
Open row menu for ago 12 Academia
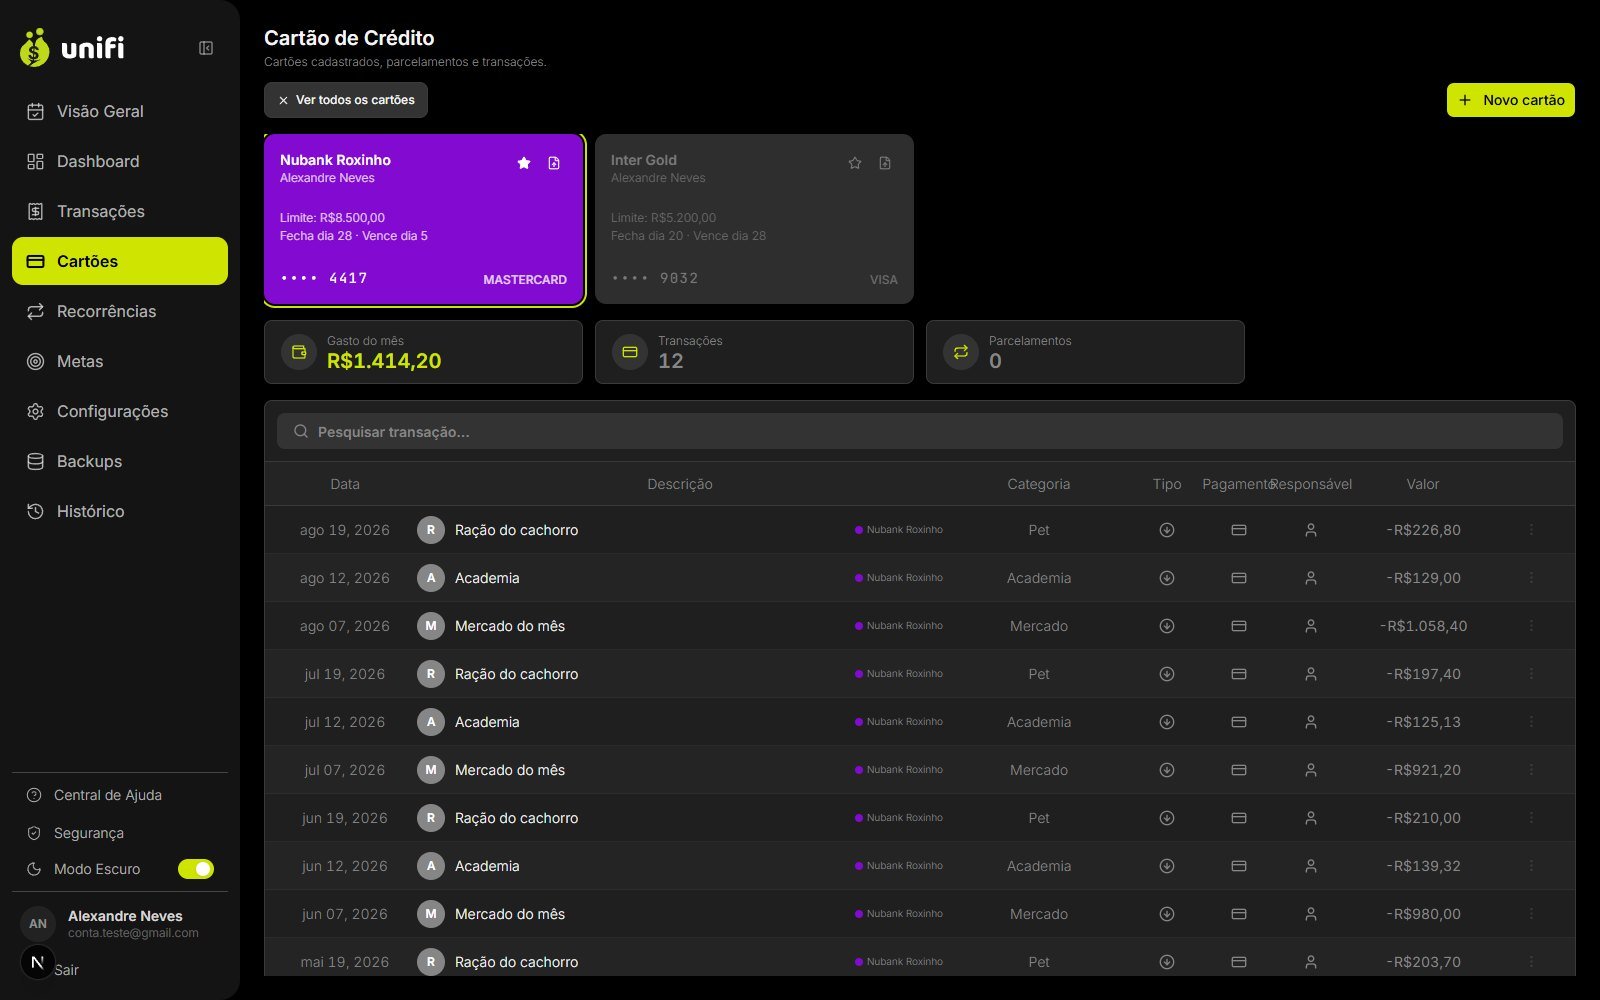click(x=1531, y=578)
